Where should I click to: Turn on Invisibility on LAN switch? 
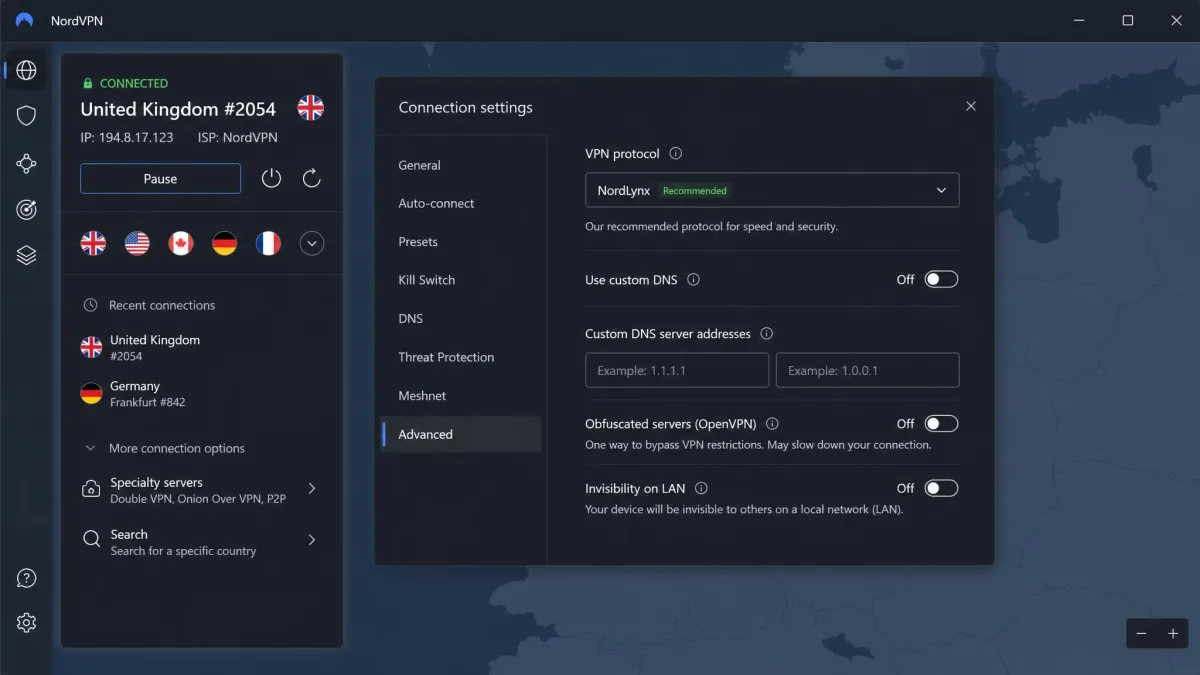[941, 489]
